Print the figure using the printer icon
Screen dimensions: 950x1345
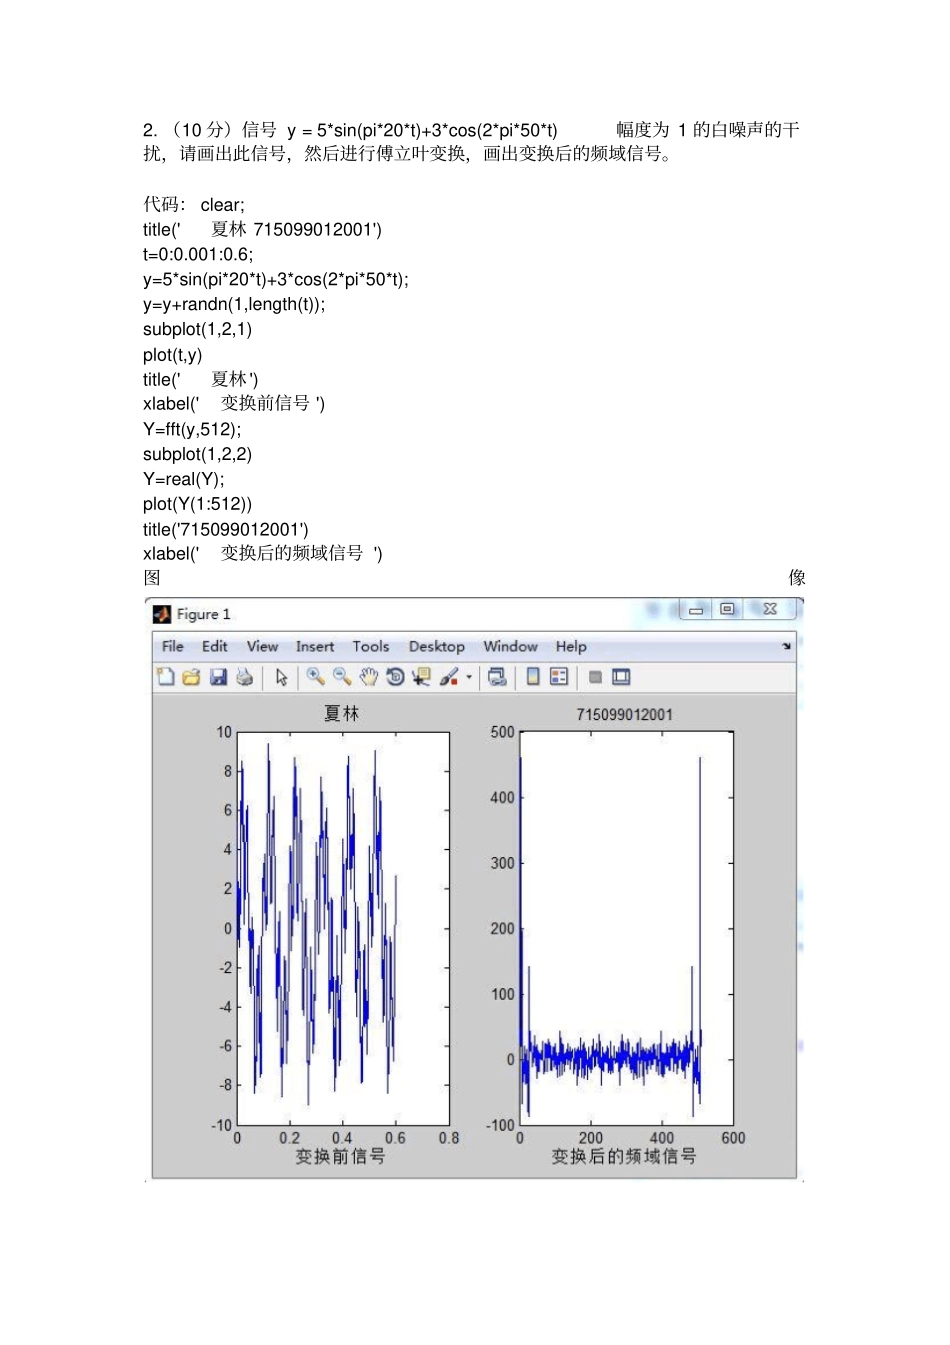point(245,677)
